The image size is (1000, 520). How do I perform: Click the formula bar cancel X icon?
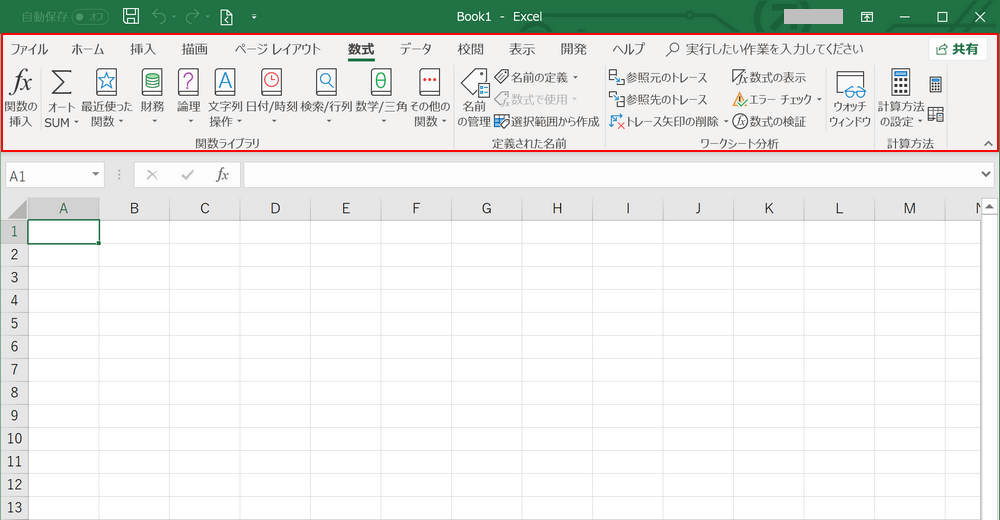coord(152,175)
